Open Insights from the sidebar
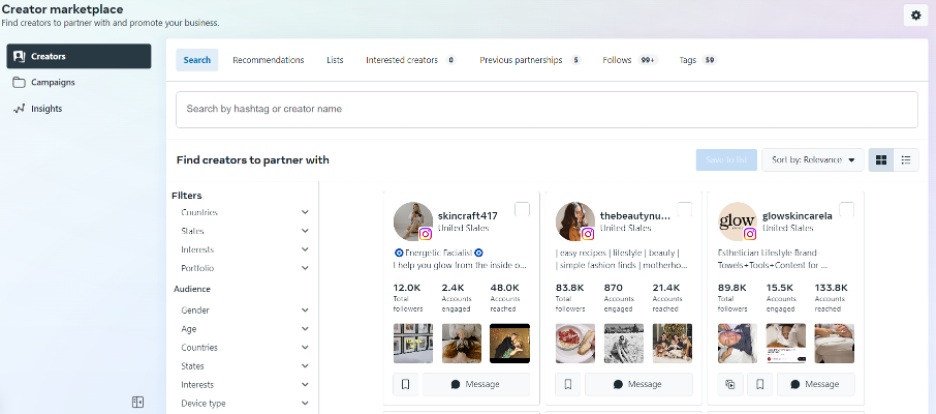This screenshot has width=936, height=414. point(46,108)
